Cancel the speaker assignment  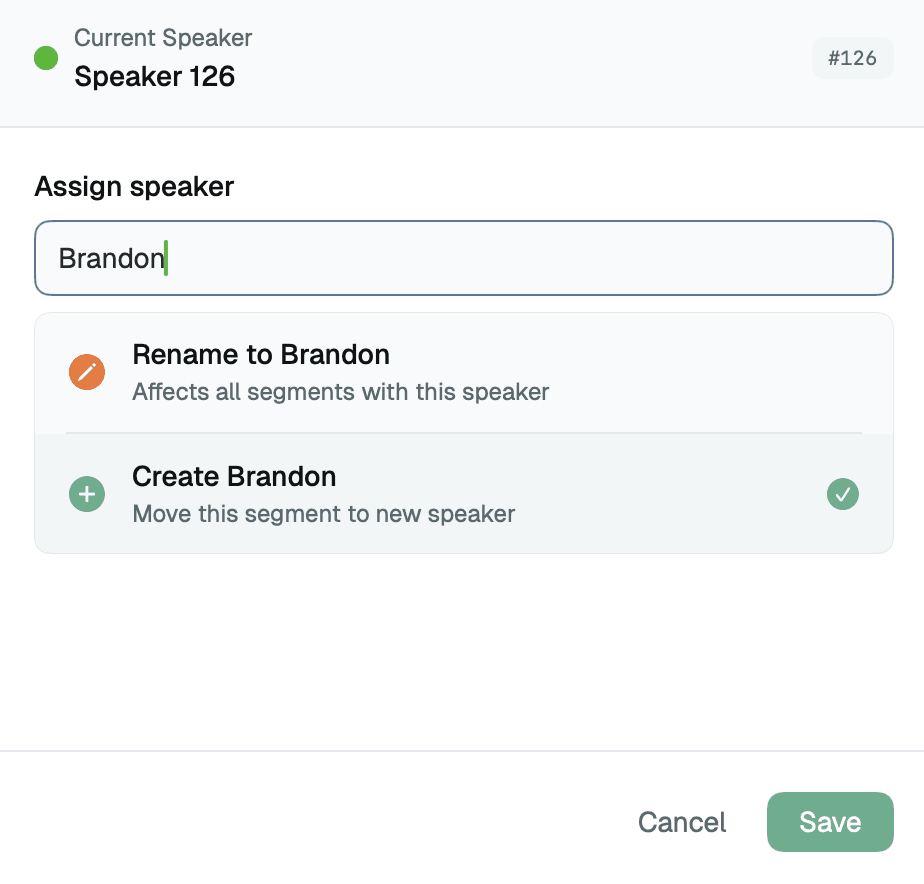[681, 822]
